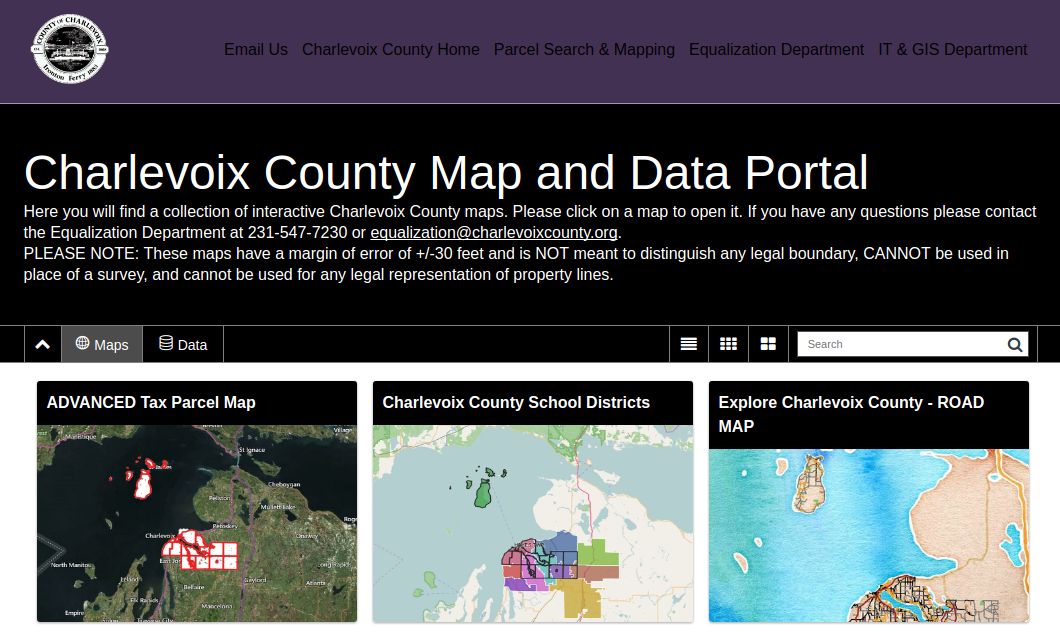
Task: Click the Charlevoix County School Districts title
Action: [x=516, y=402]
